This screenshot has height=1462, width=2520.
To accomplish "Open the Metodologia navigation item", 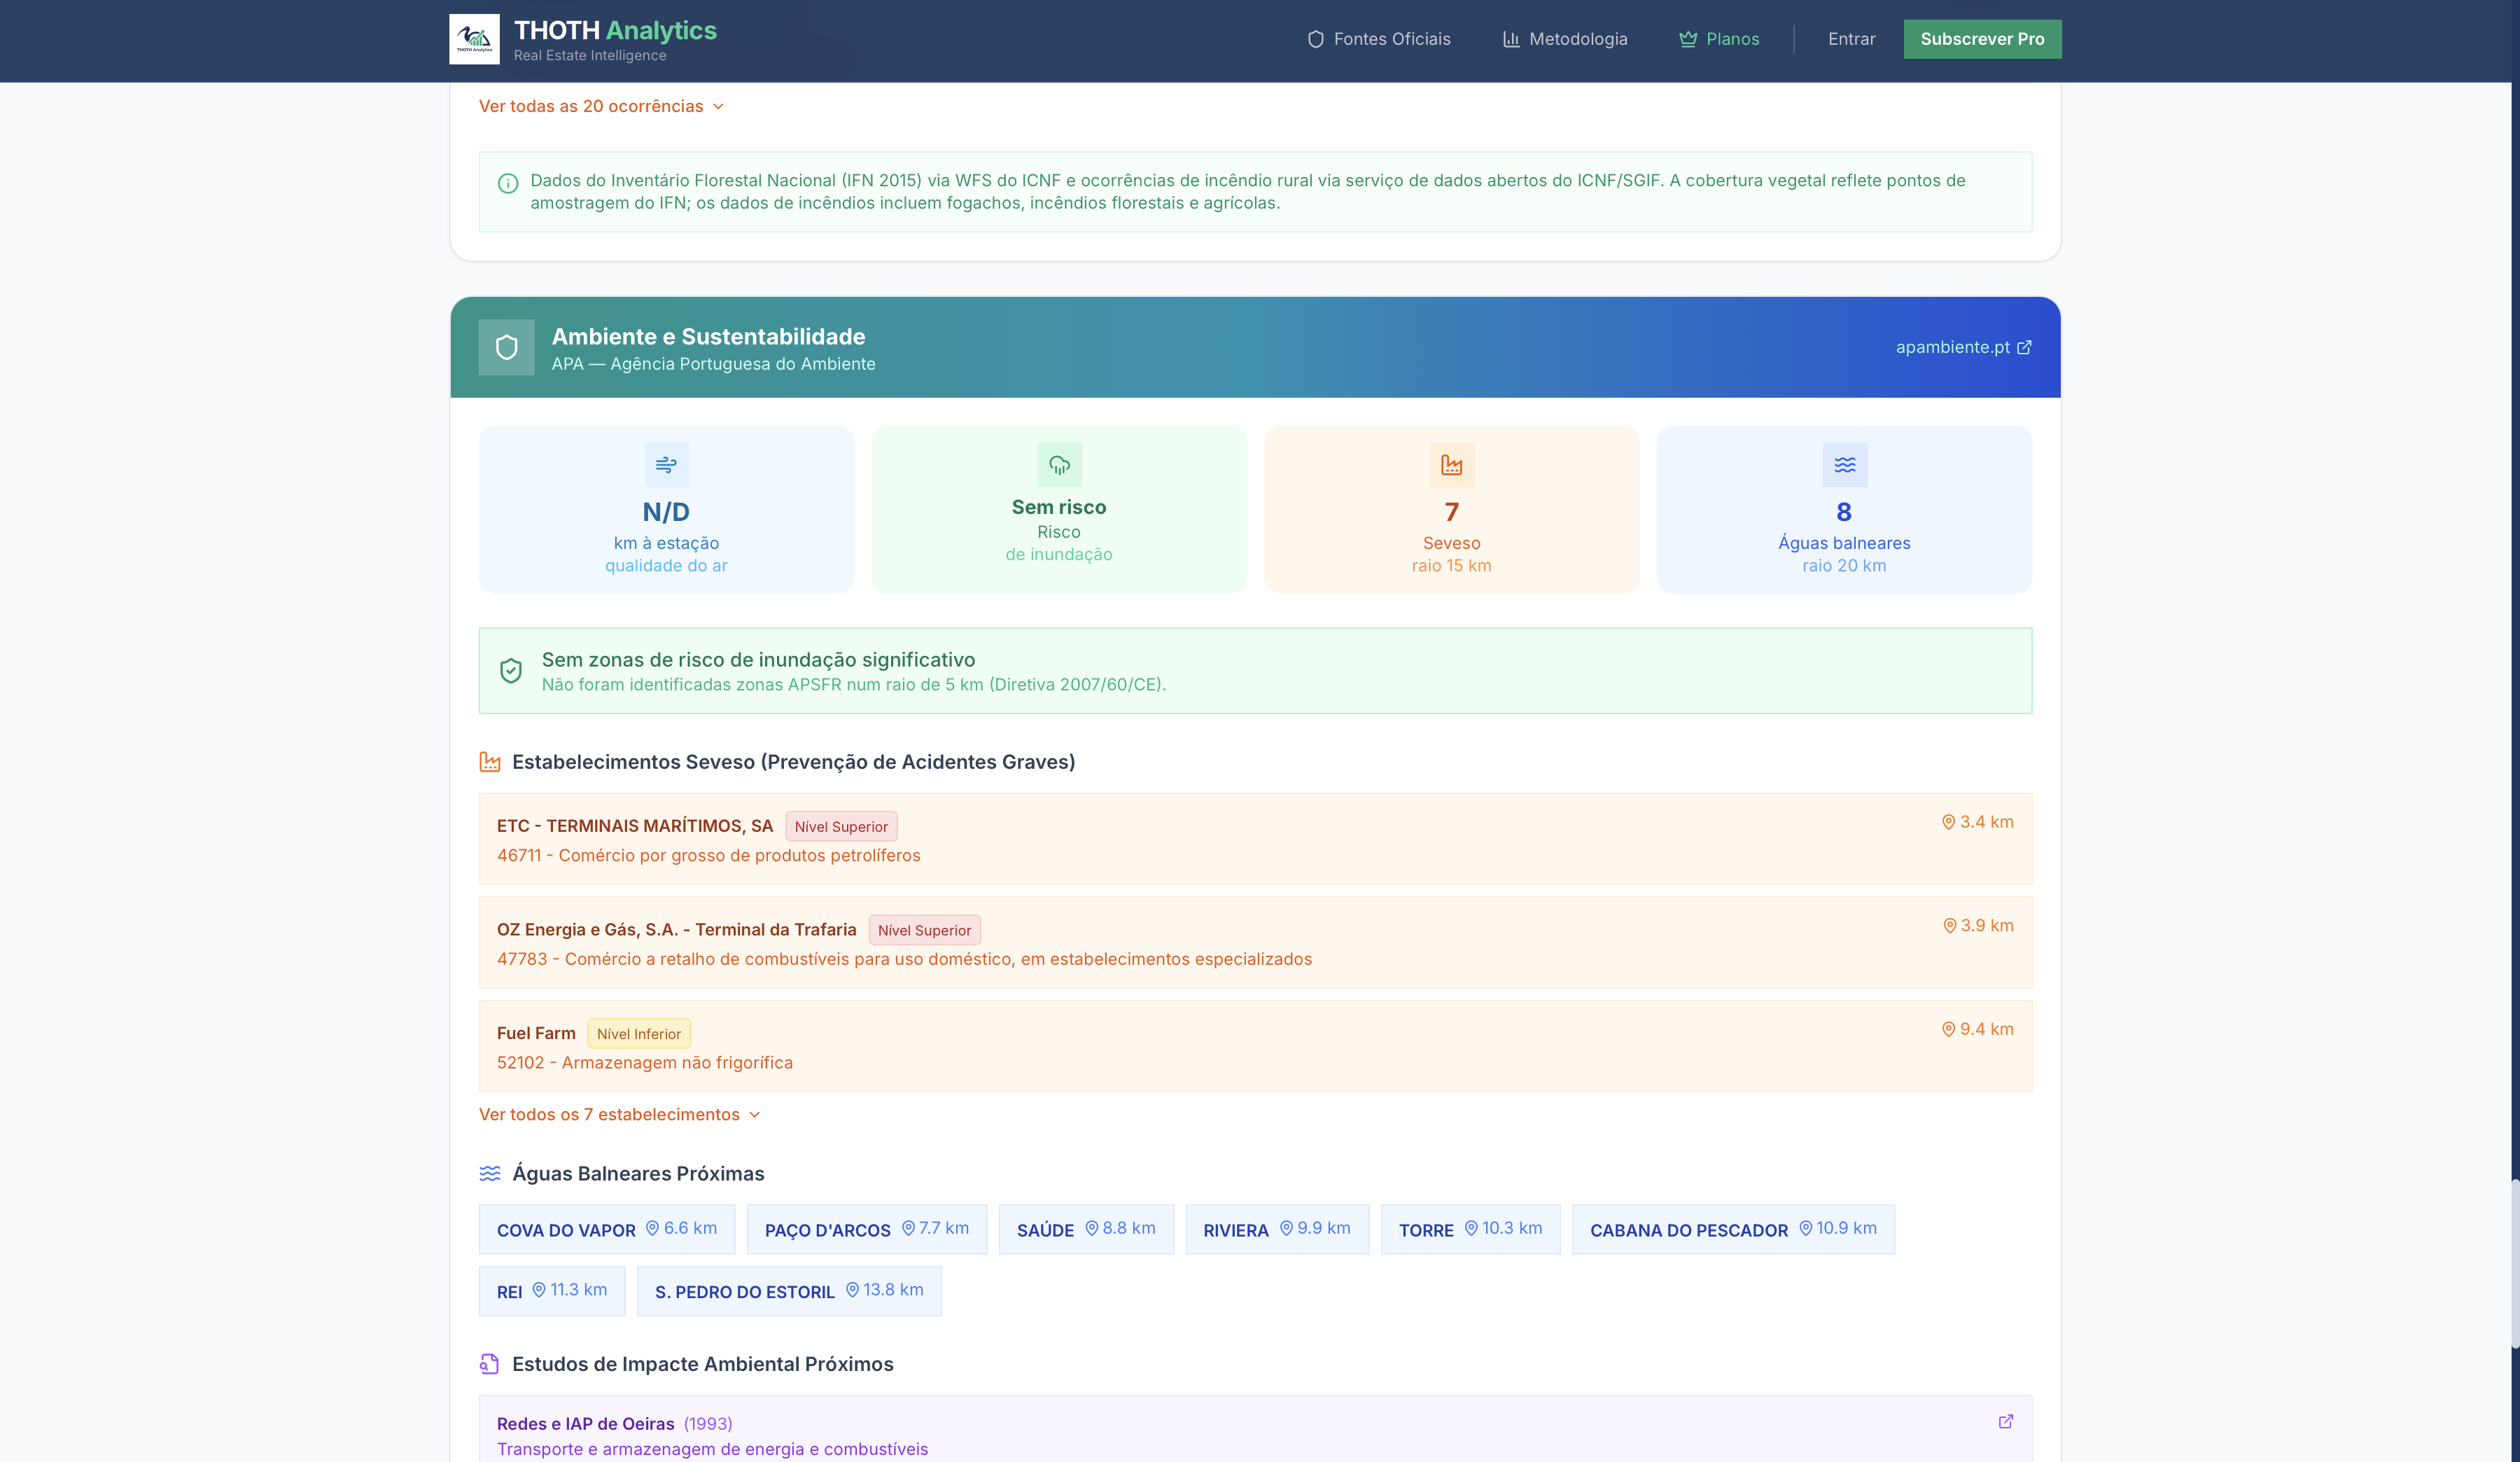I will pyautogui.click(x=1565, y=39).
